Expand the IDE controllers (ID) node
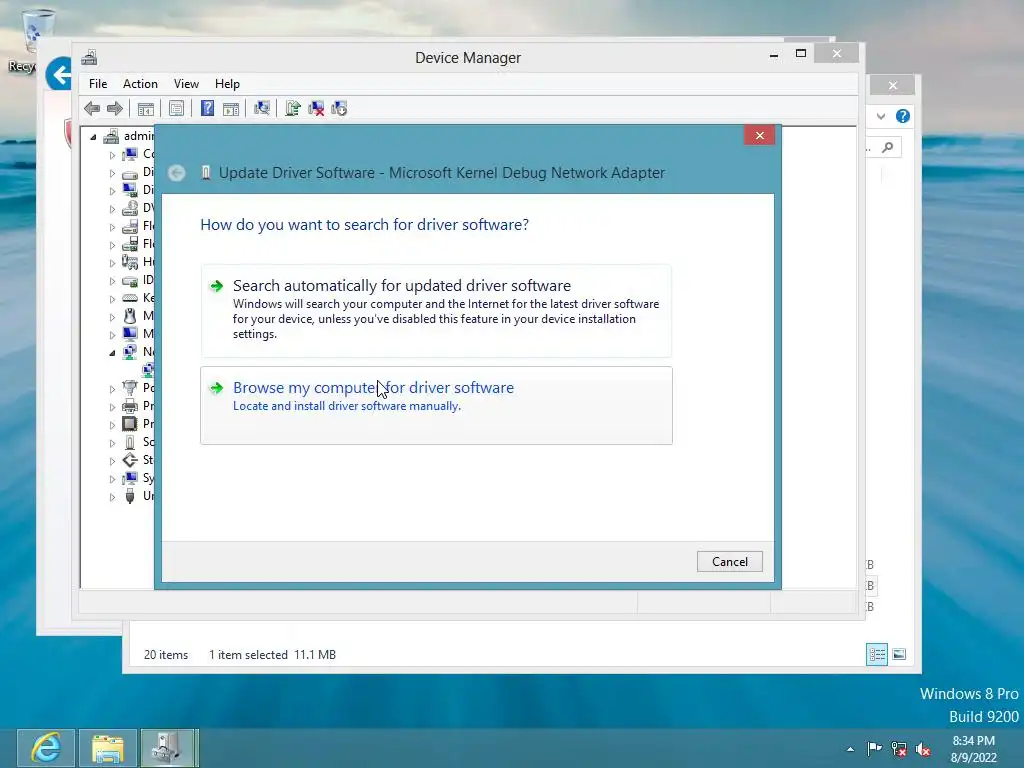 click(x=112, y=281)
